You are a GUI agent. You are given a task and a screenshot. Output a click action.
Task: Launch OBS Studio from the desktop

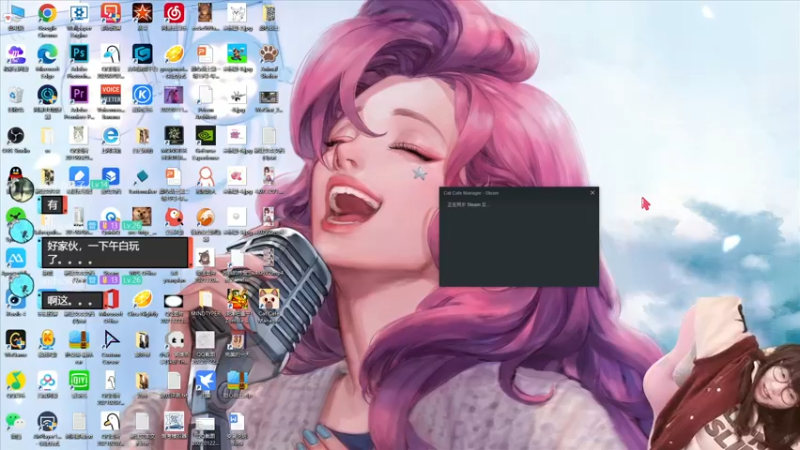point(15,136)
